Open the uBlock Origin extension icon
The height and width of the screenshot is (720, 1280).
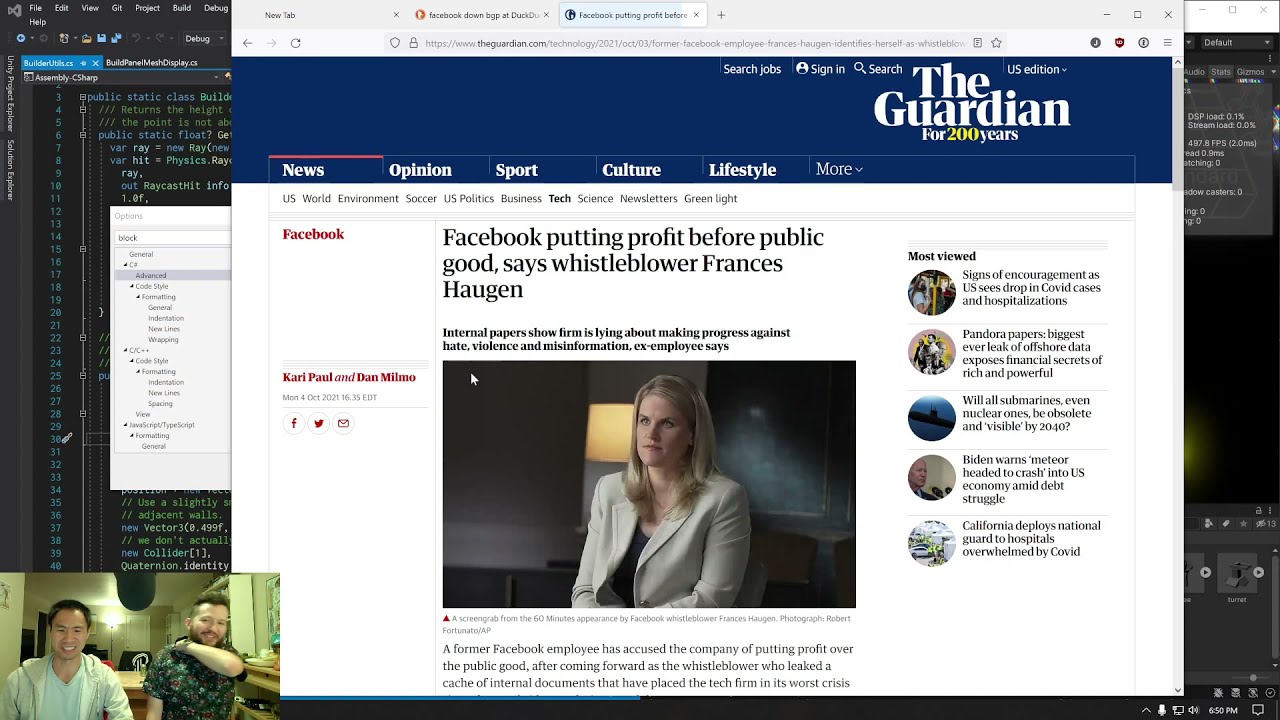(1119, 43)
